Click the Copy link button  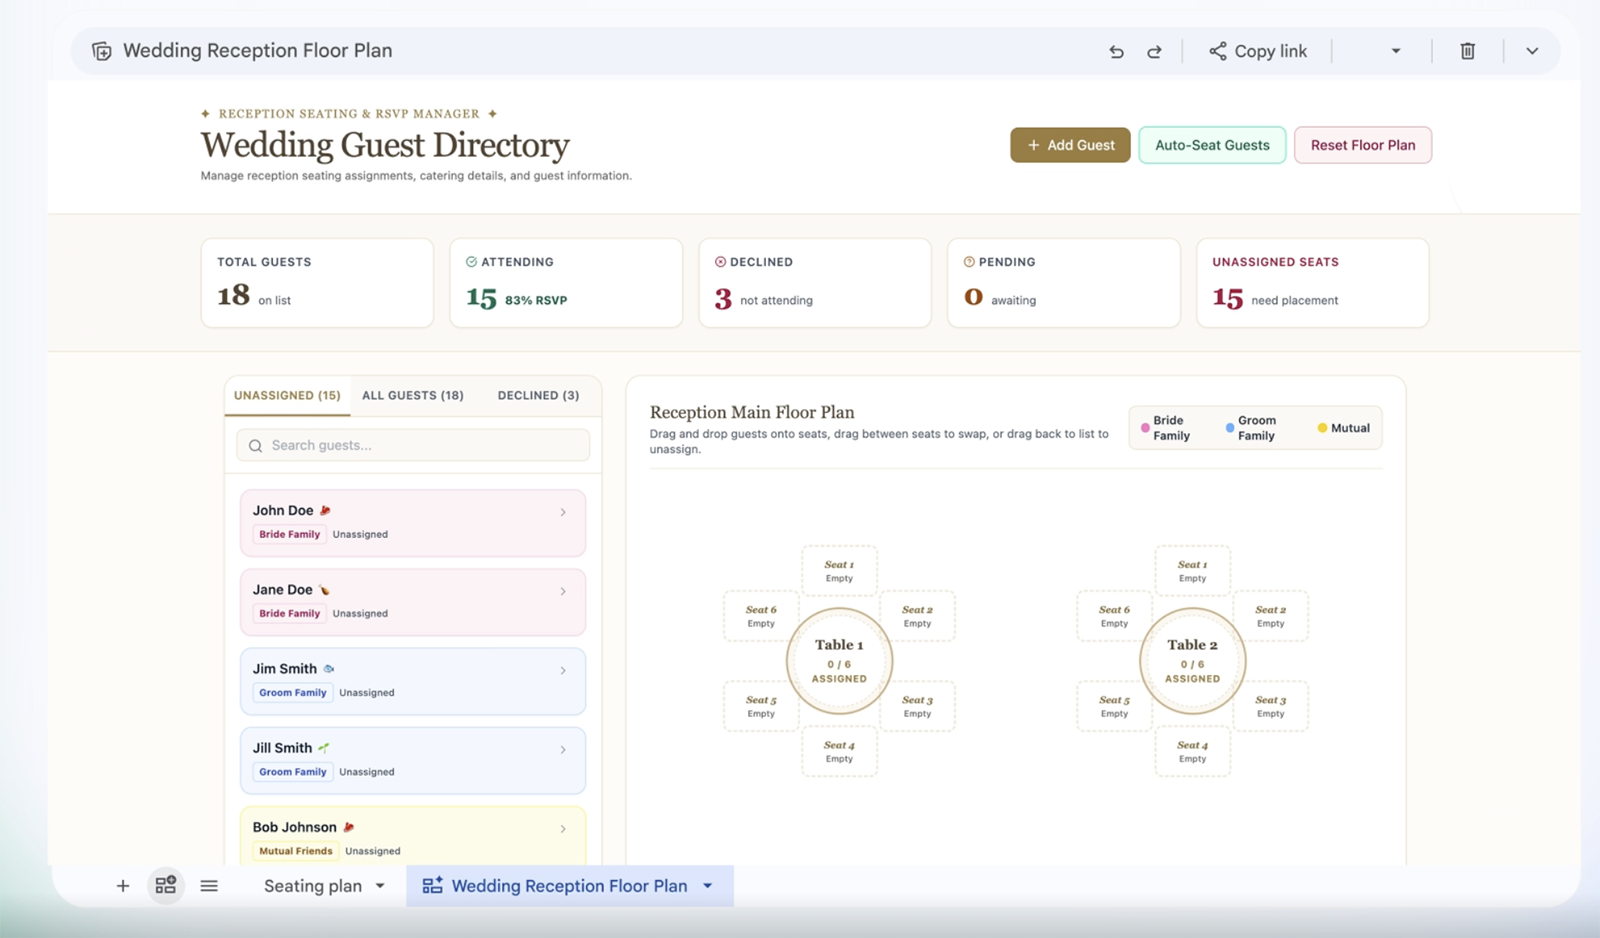(x=1258, y=51)
